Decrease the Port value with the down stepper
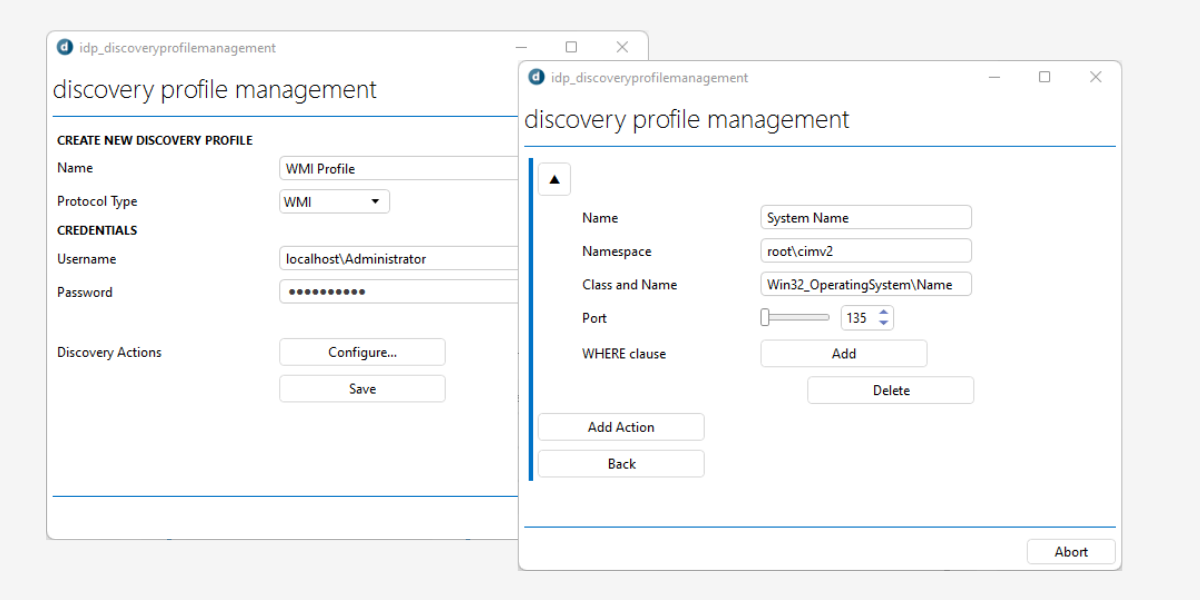This screenshot has height=600, width=1200. coord(882,322)
